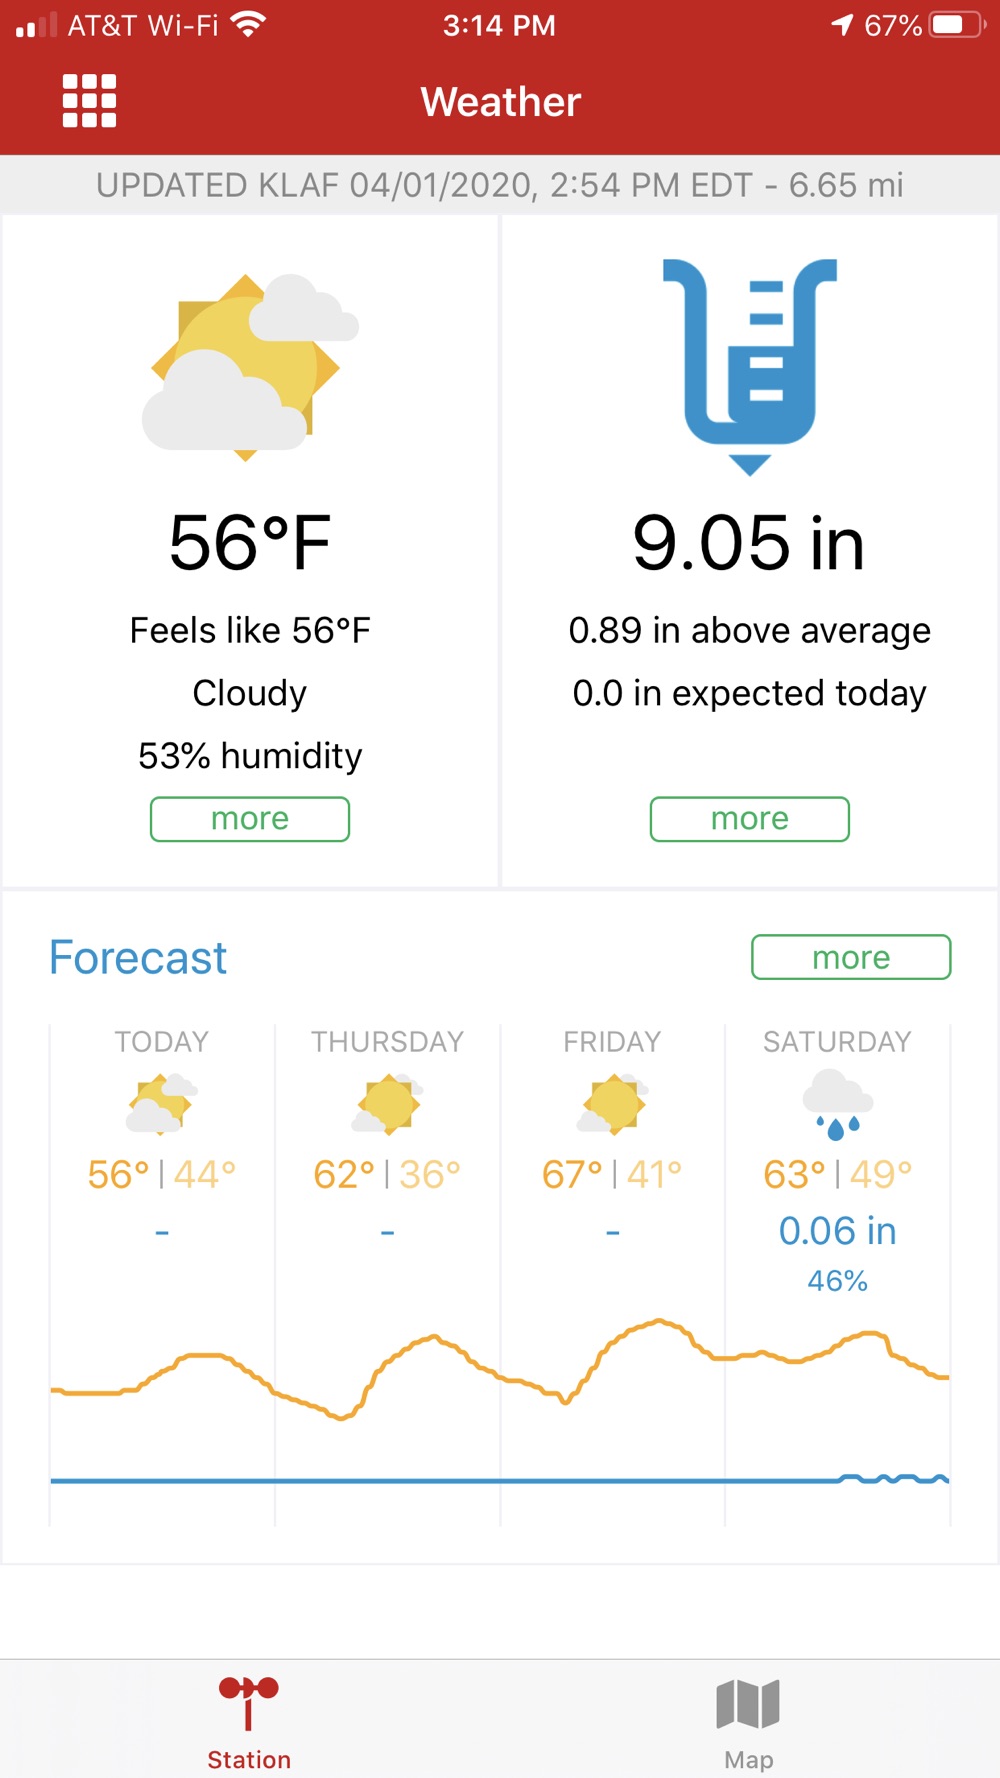Open the Map tab icon
Viewport: 1000px width, 1778px height.
(x=748, y=1704)
